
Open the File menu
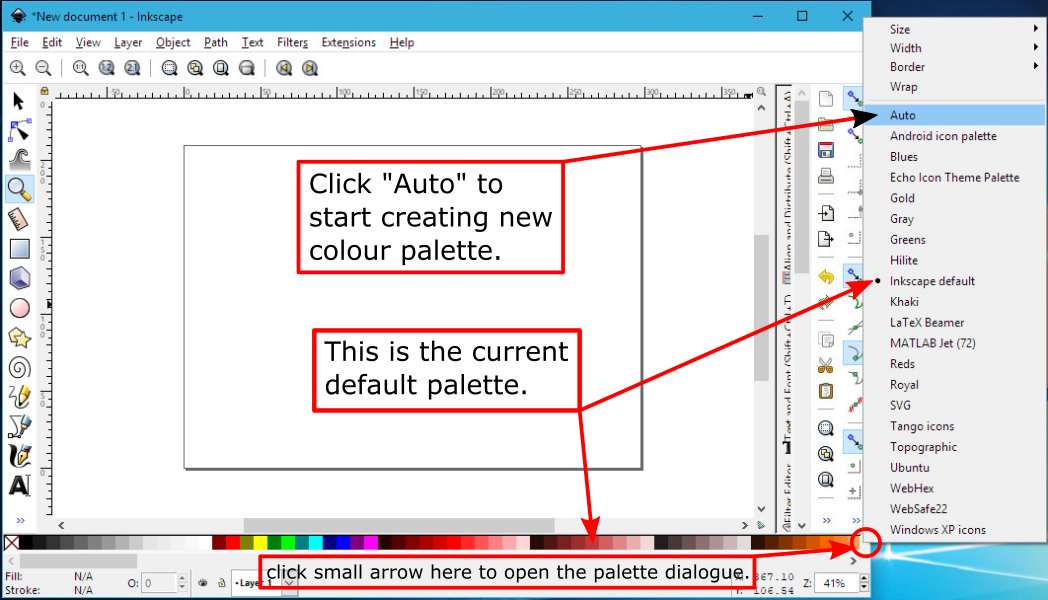click(19, 42)
